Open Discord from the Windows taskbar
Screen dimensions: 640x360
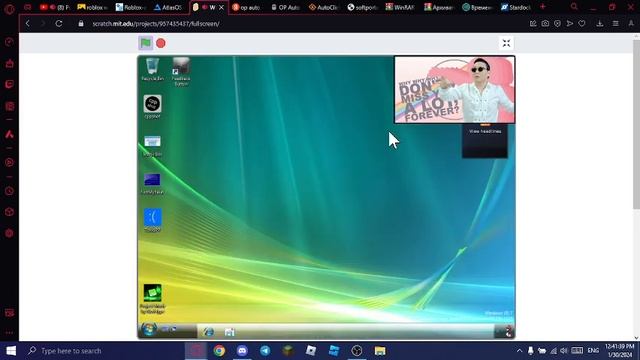click(242, 351)
